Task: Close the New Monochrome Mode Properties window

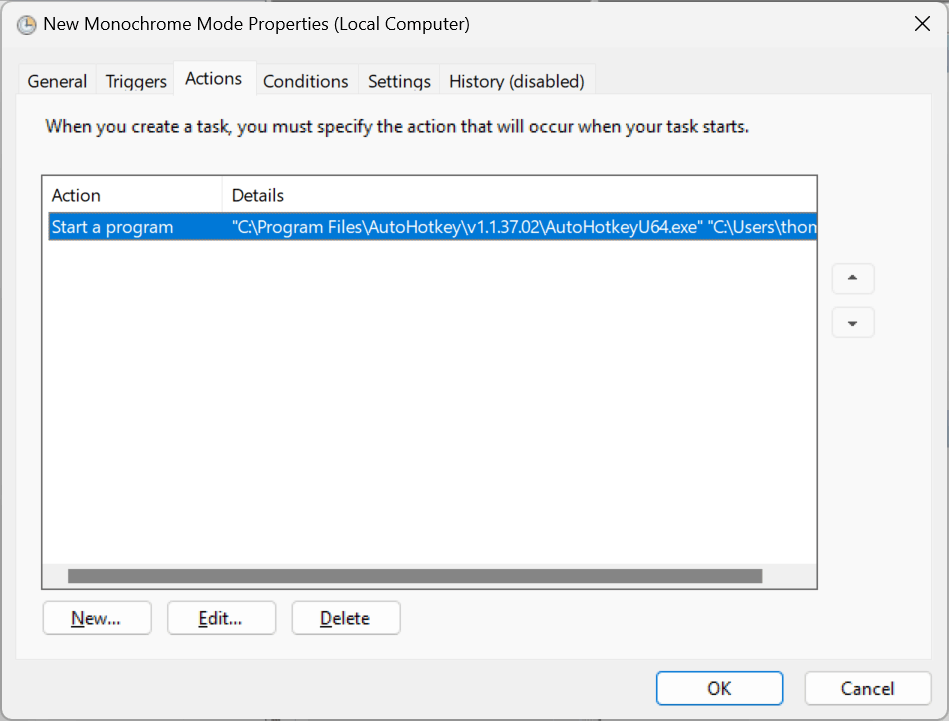Action: tap(922, 24)
